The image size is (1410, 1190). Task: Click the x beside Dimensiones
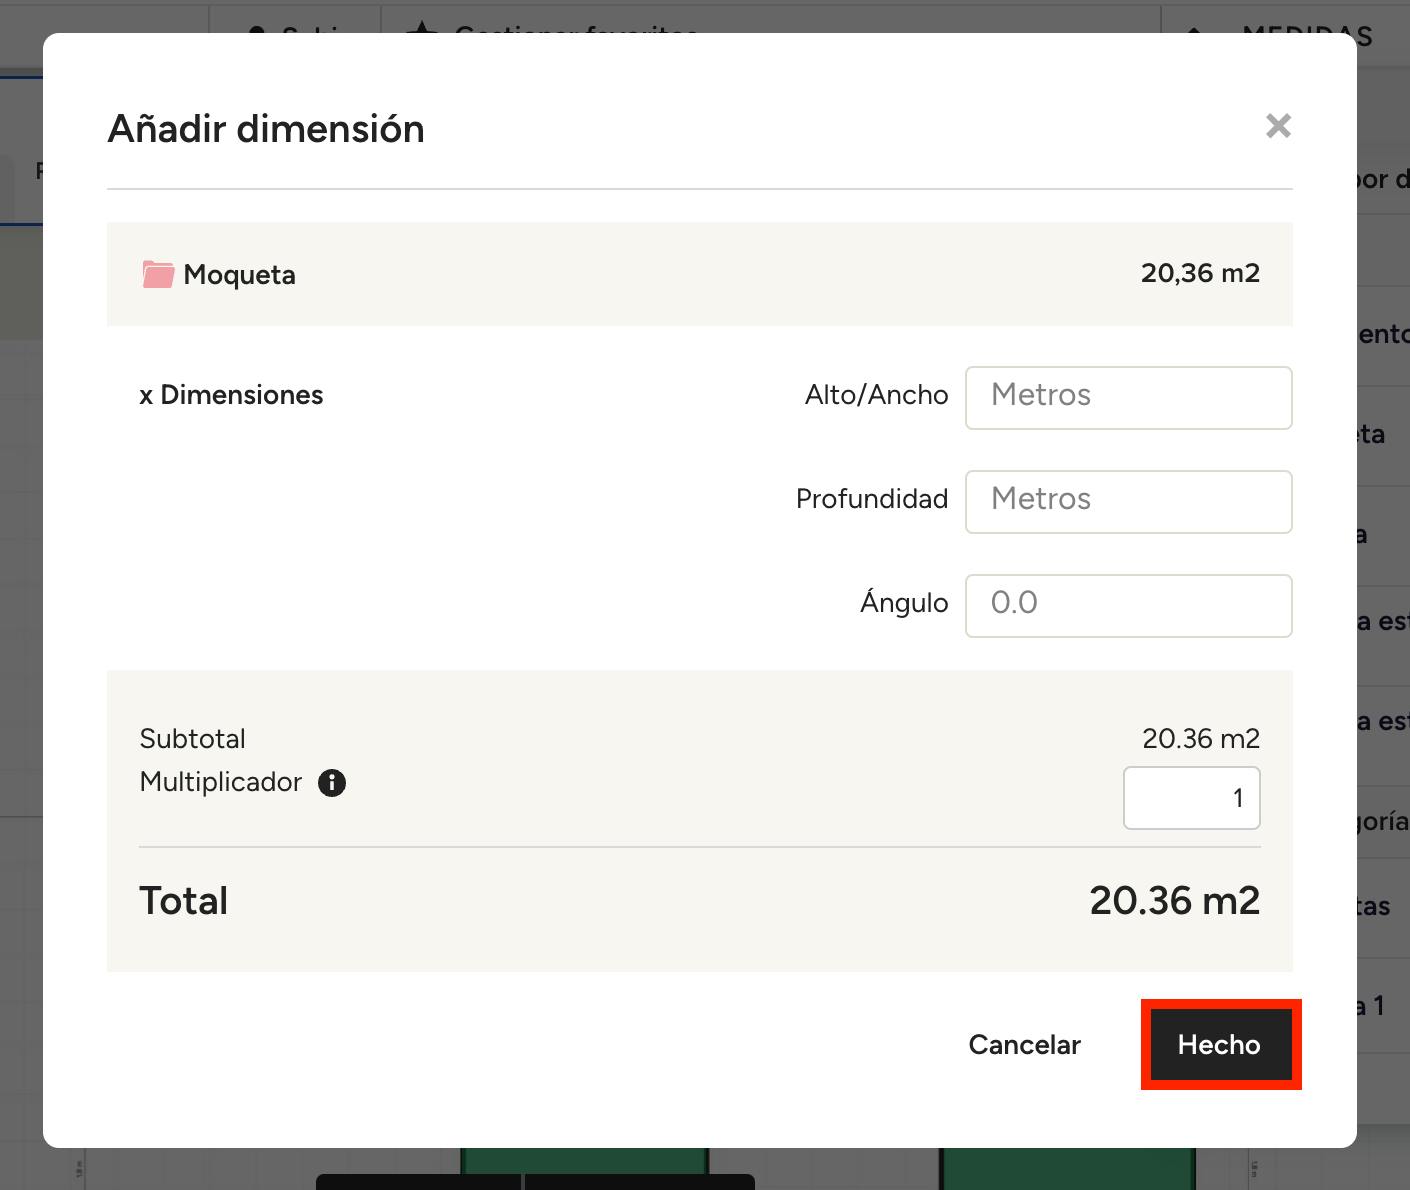click(146, 396)
